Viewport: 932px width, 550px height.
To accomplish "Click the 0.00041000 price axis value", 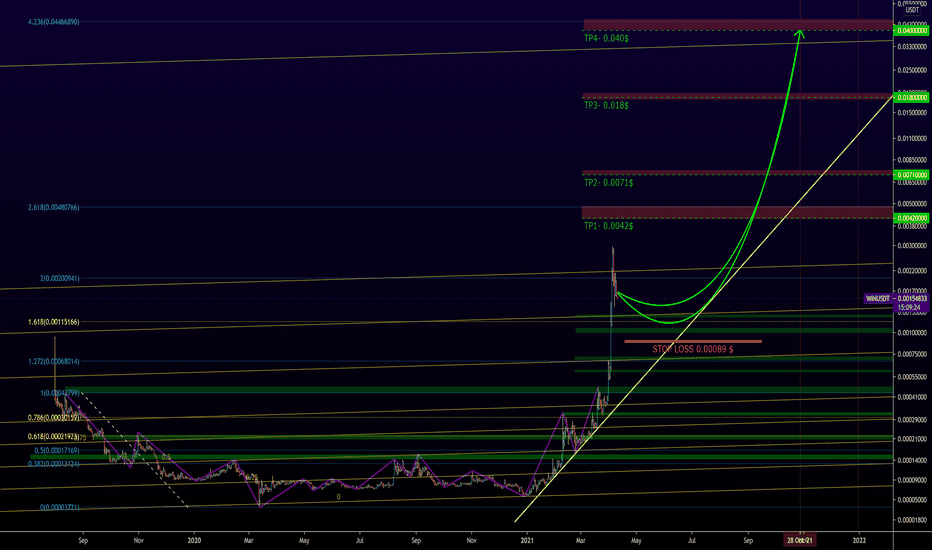I will click(912, 397).
